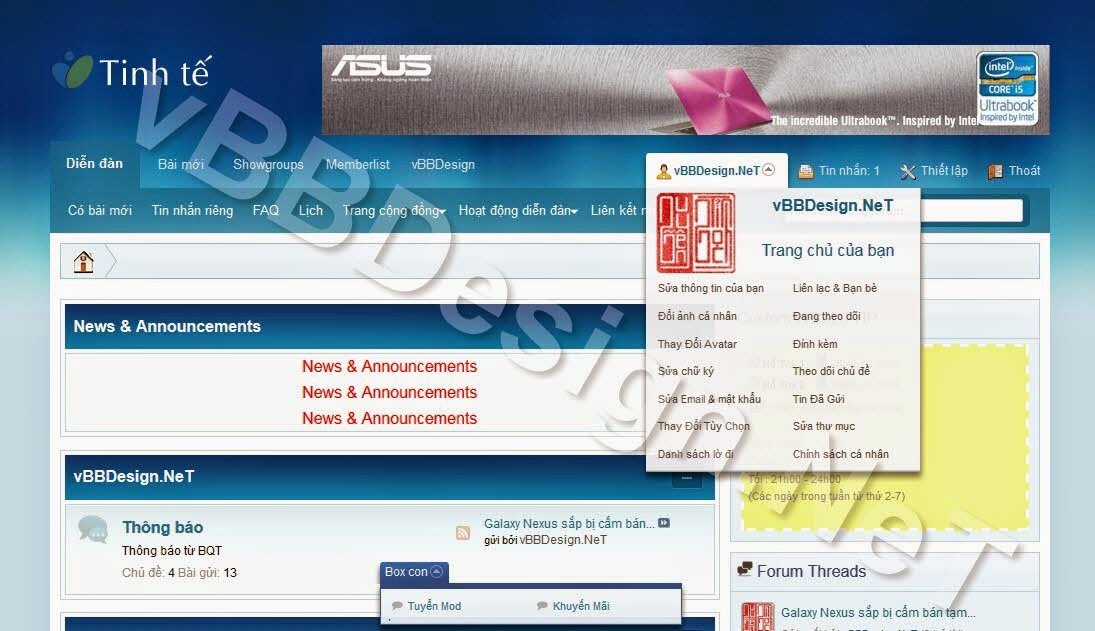Click the Forum Threads panel icon
Viewport: 1095px width, 631px height.
pos(745,569)
